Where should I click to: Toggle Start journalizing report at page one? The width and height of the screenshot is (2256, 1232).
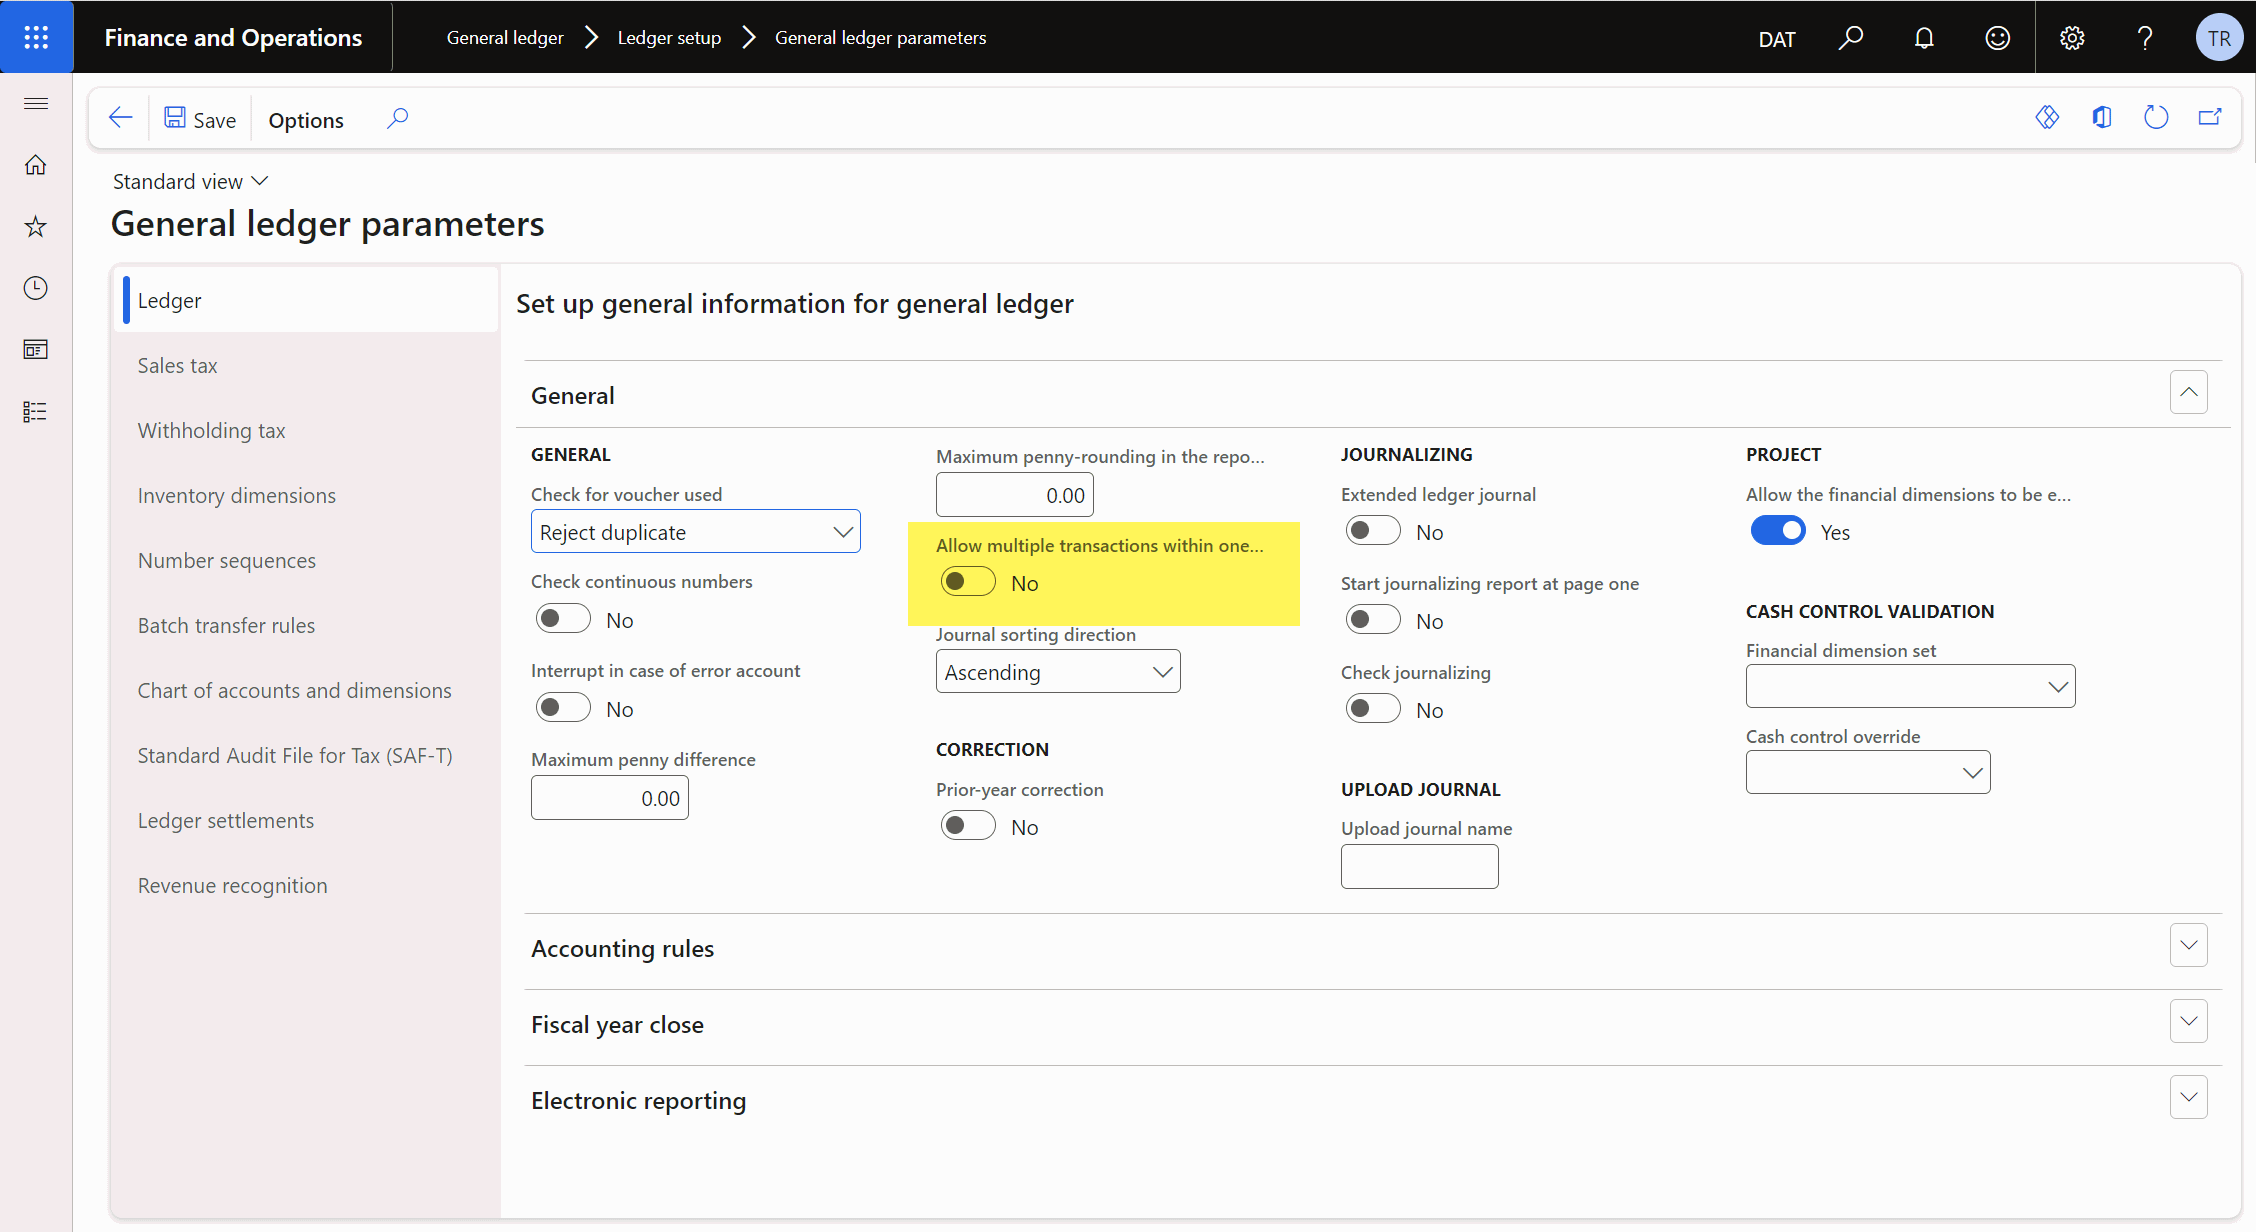1373,620
